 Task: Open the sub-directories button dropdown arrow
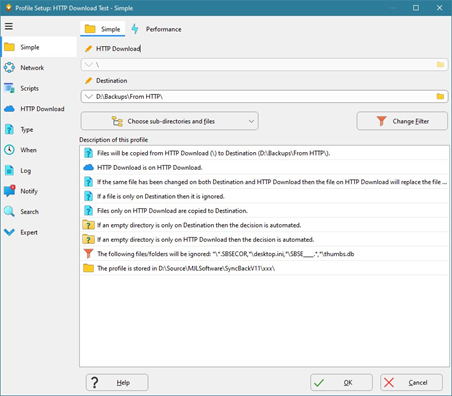(x=251, y=121)
